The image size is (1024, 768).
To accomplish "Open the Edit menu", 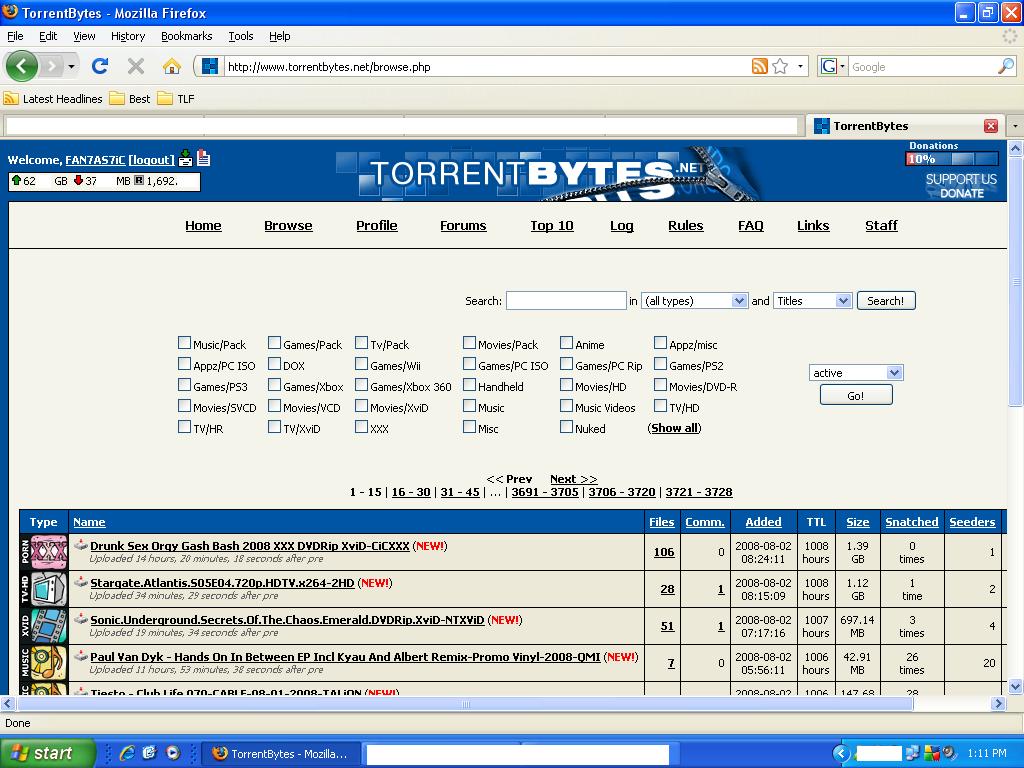I will [x=48, y=36].
